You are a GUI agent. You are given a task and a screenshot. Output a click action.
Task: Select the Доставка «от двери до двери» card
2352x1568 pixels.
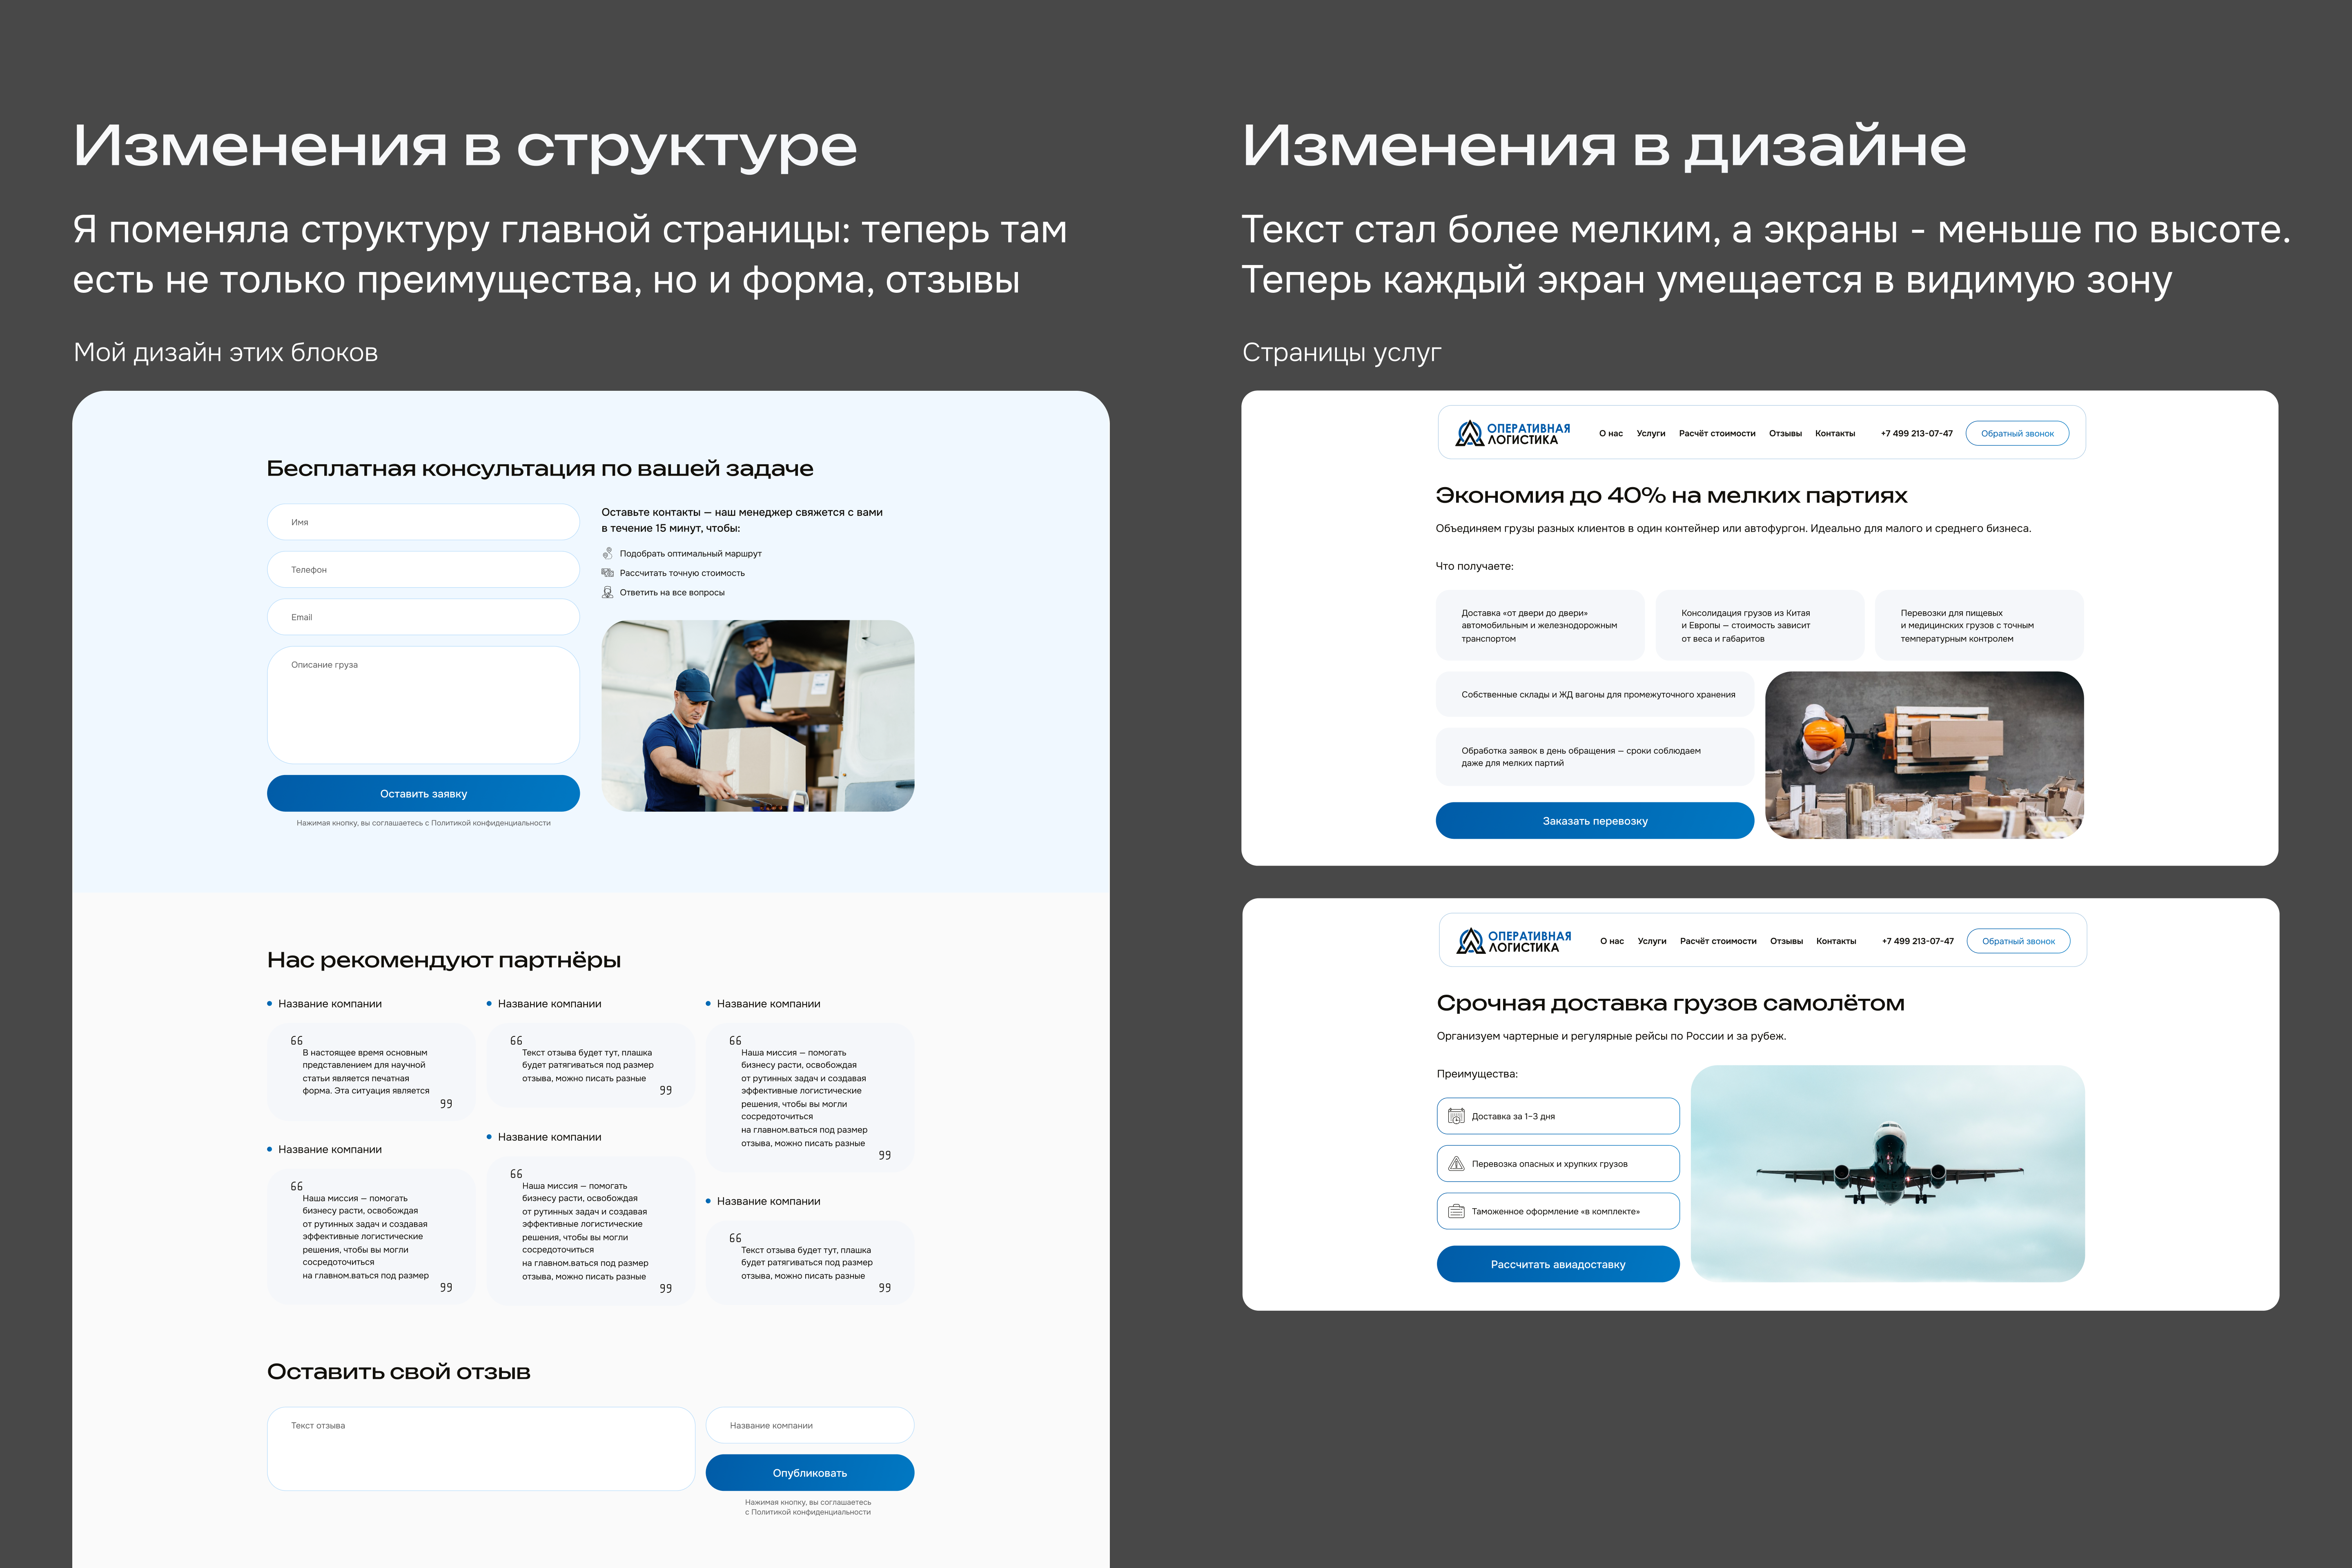(x=1540, y=625)
